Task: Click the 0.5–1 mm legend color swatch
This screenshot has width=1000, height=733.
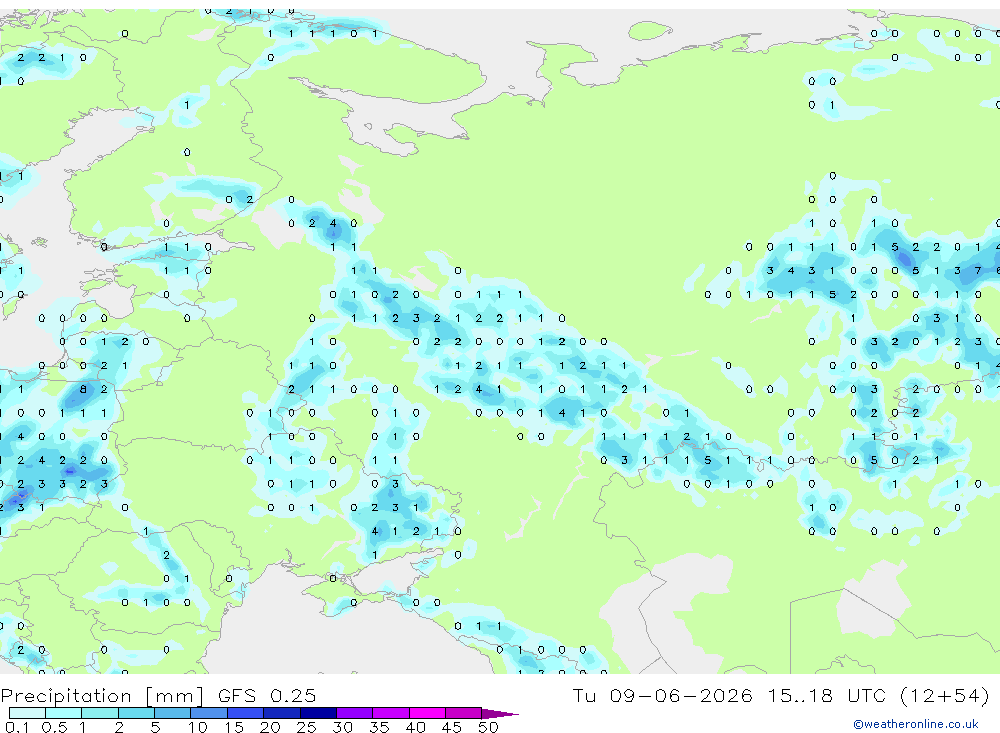Action: click(x=64, y=713)
